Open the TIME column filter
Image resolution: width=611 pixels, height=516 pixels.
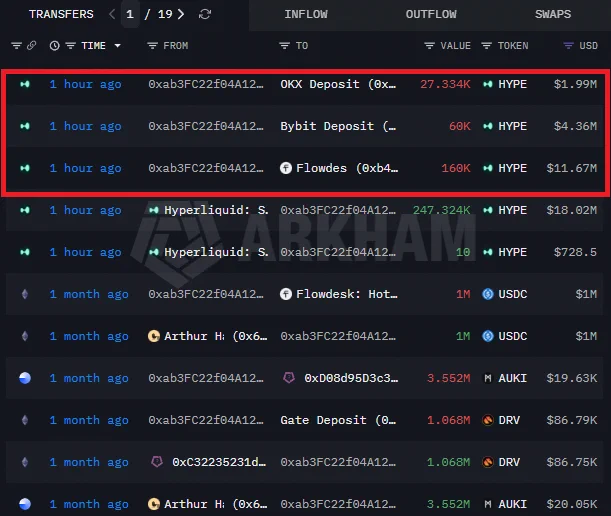[x=71, y=46]
